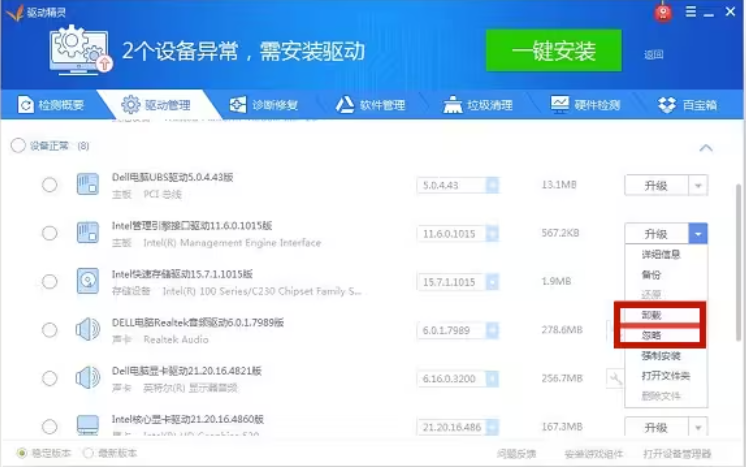Open version dropdown showing 5.0.4.43

point(491,185)
